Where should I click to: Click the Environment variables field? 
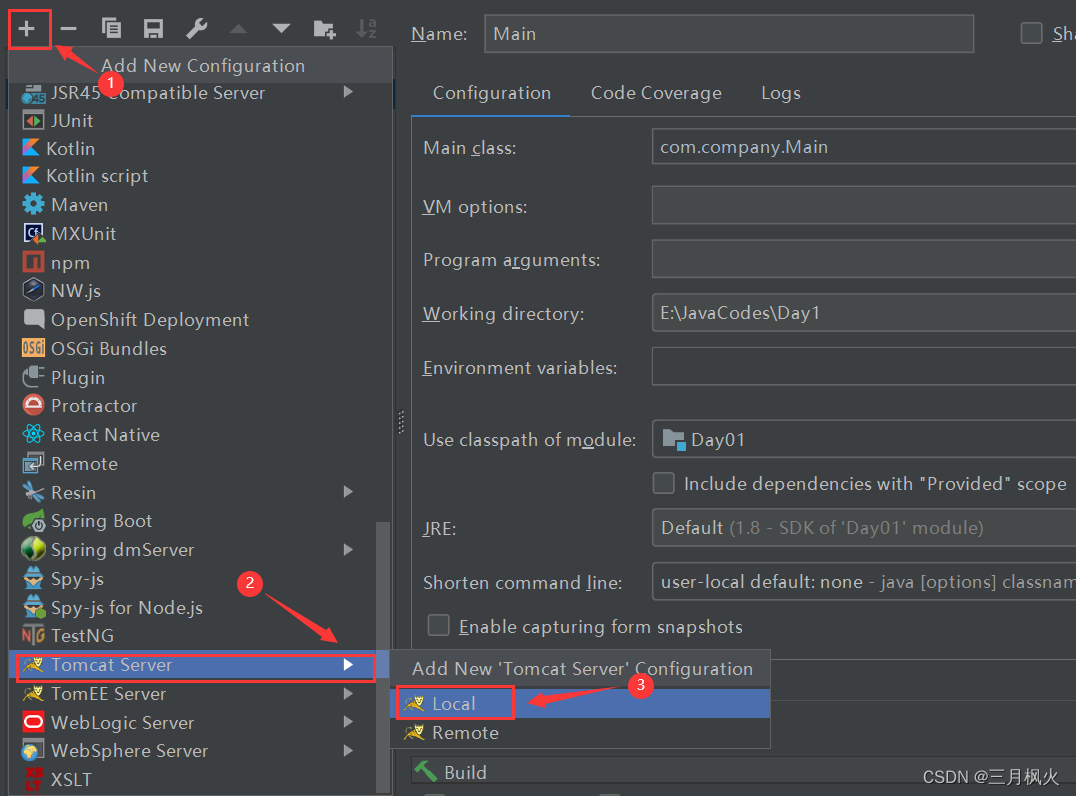pyautogui.click(x=864, y=366)
